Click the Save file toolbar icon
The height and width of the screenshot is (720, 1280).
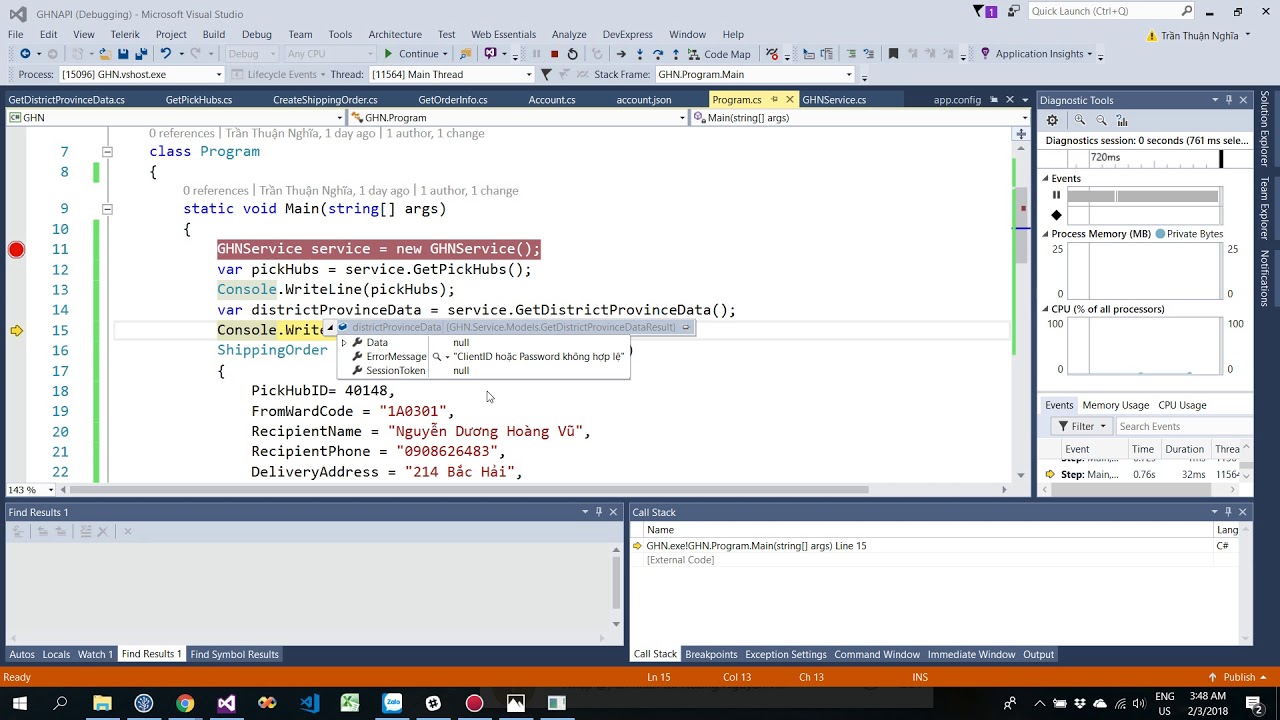123,54
